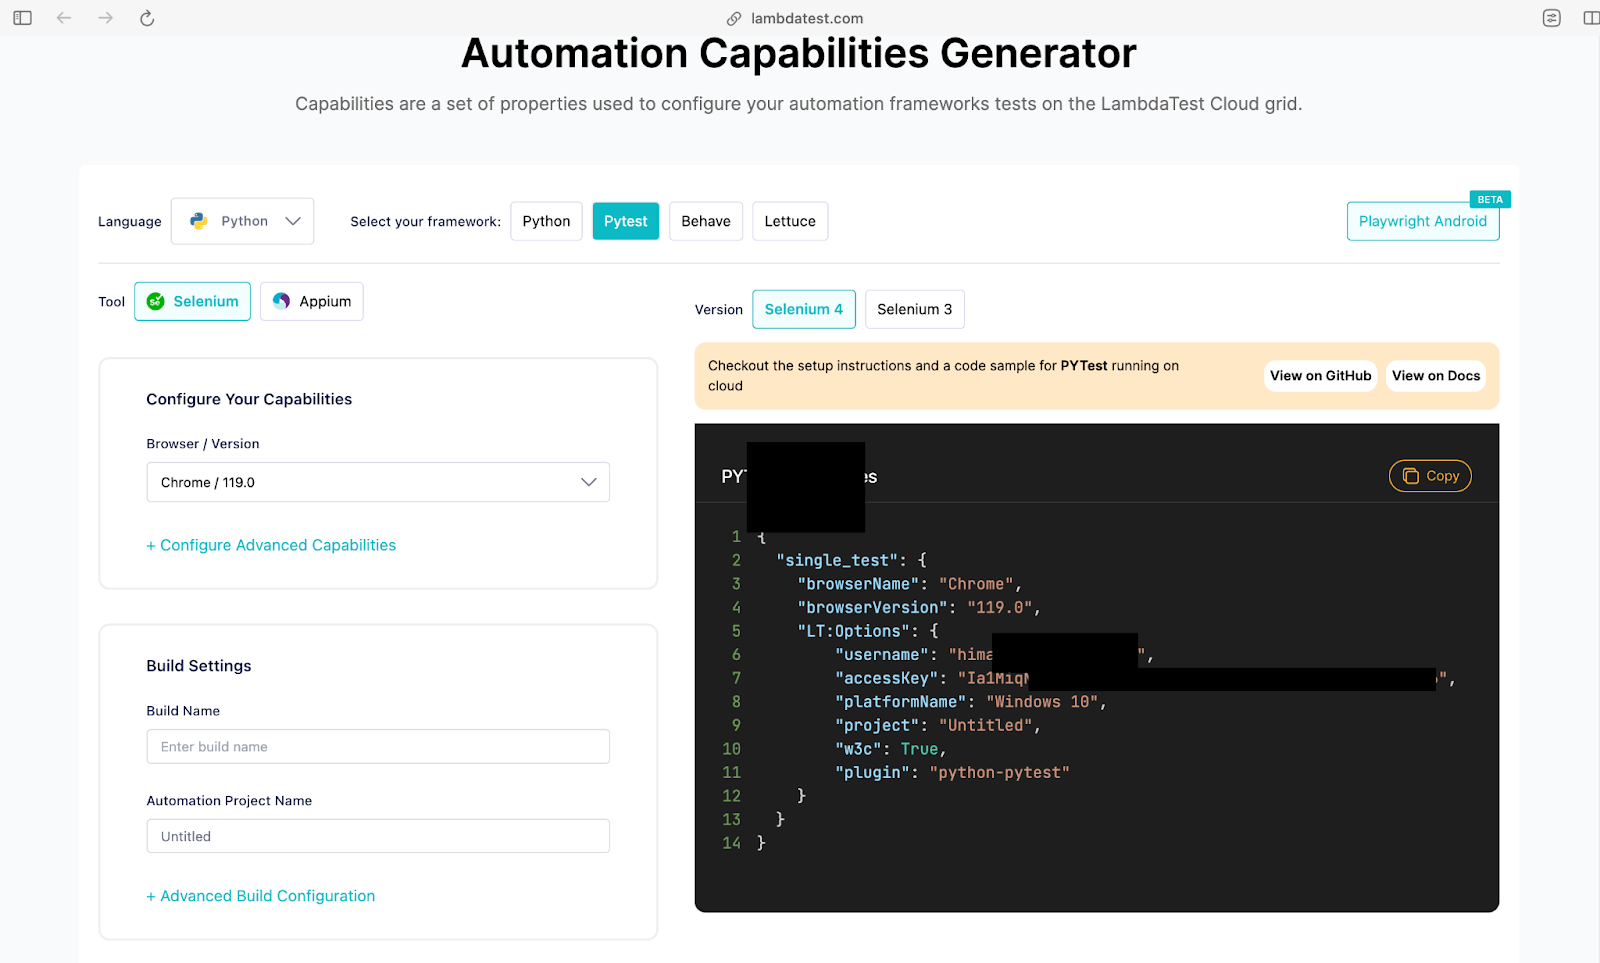Open the Browser / Version dropdown

point(377,482)
